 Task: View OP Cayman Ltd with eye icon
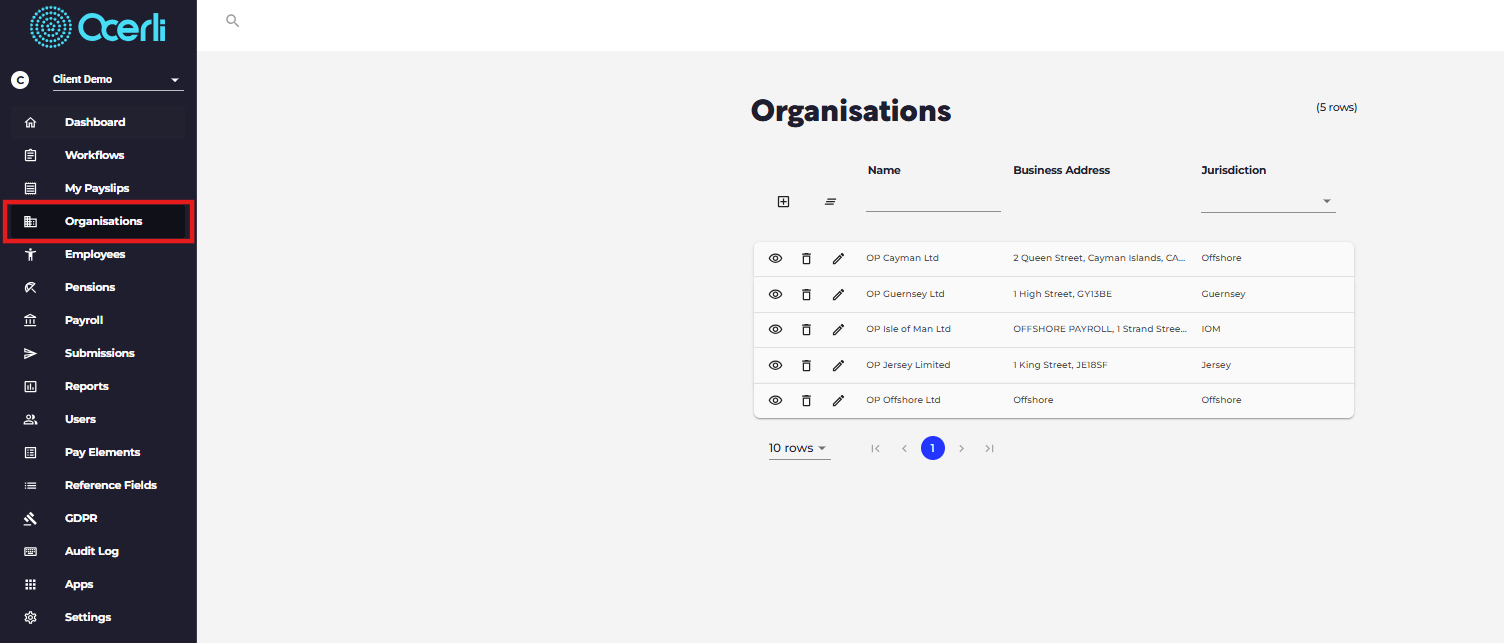[x=775, y=258]
